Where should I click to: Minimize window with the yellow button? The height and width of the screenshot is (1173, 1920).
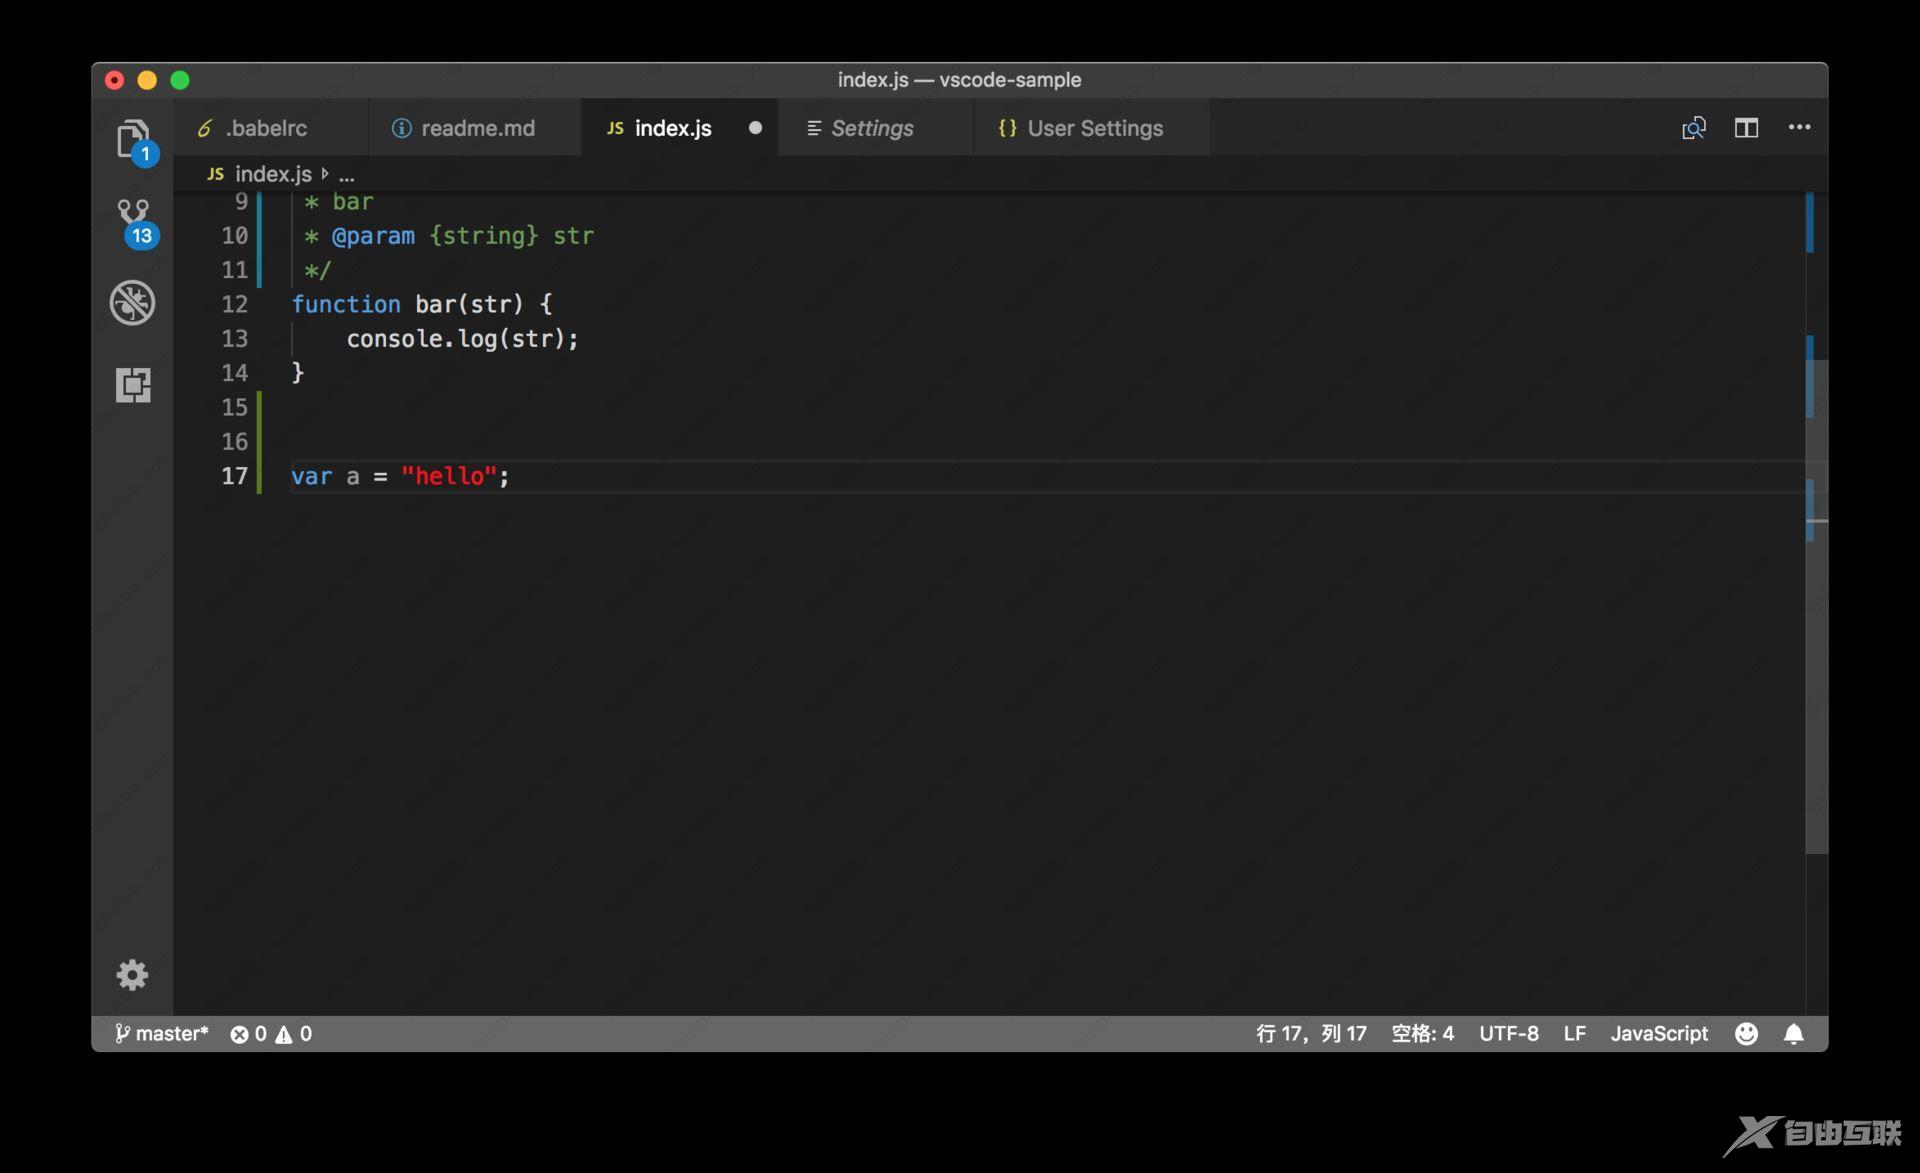(147, 80)
